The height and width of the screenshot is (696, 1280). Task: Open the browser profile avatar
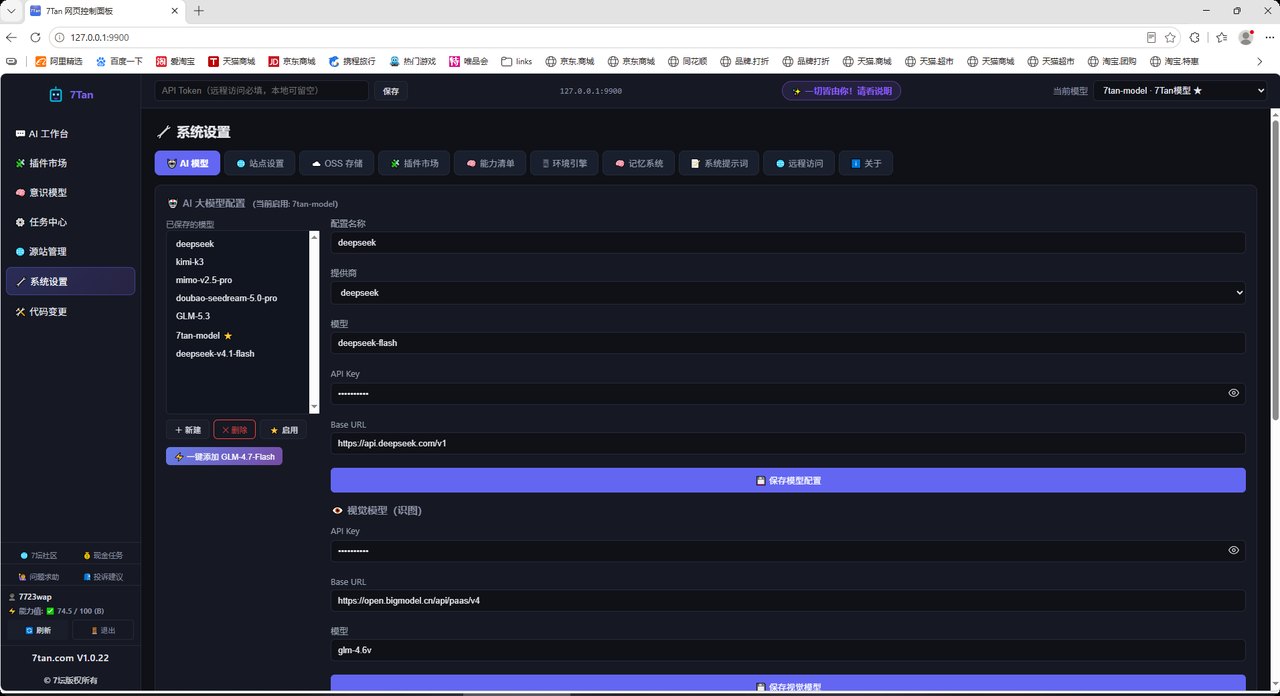tap(1246, 37)
